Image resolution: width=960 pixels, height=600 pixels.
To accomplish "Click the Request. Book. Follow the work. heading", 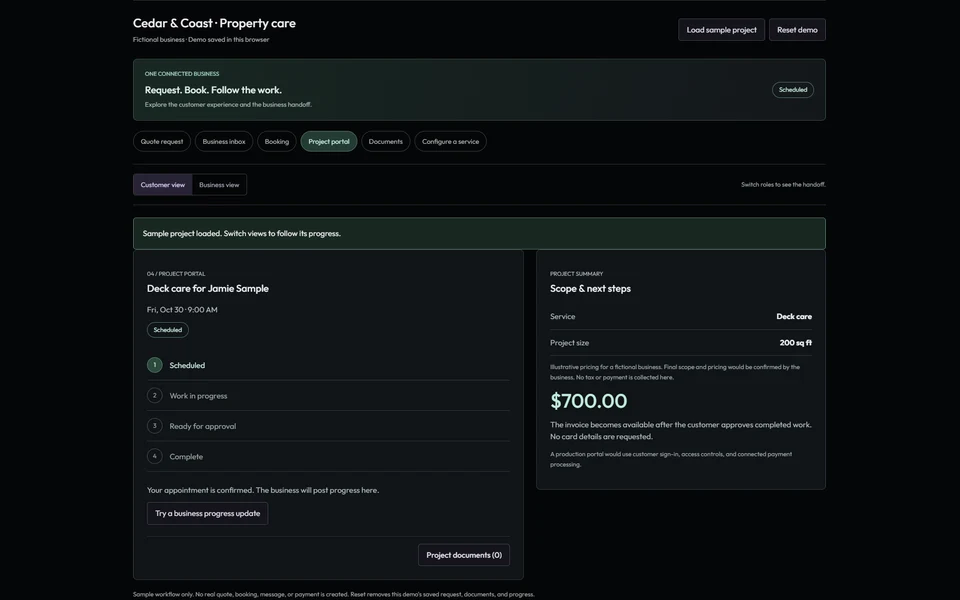I will (x=213, y=90).
